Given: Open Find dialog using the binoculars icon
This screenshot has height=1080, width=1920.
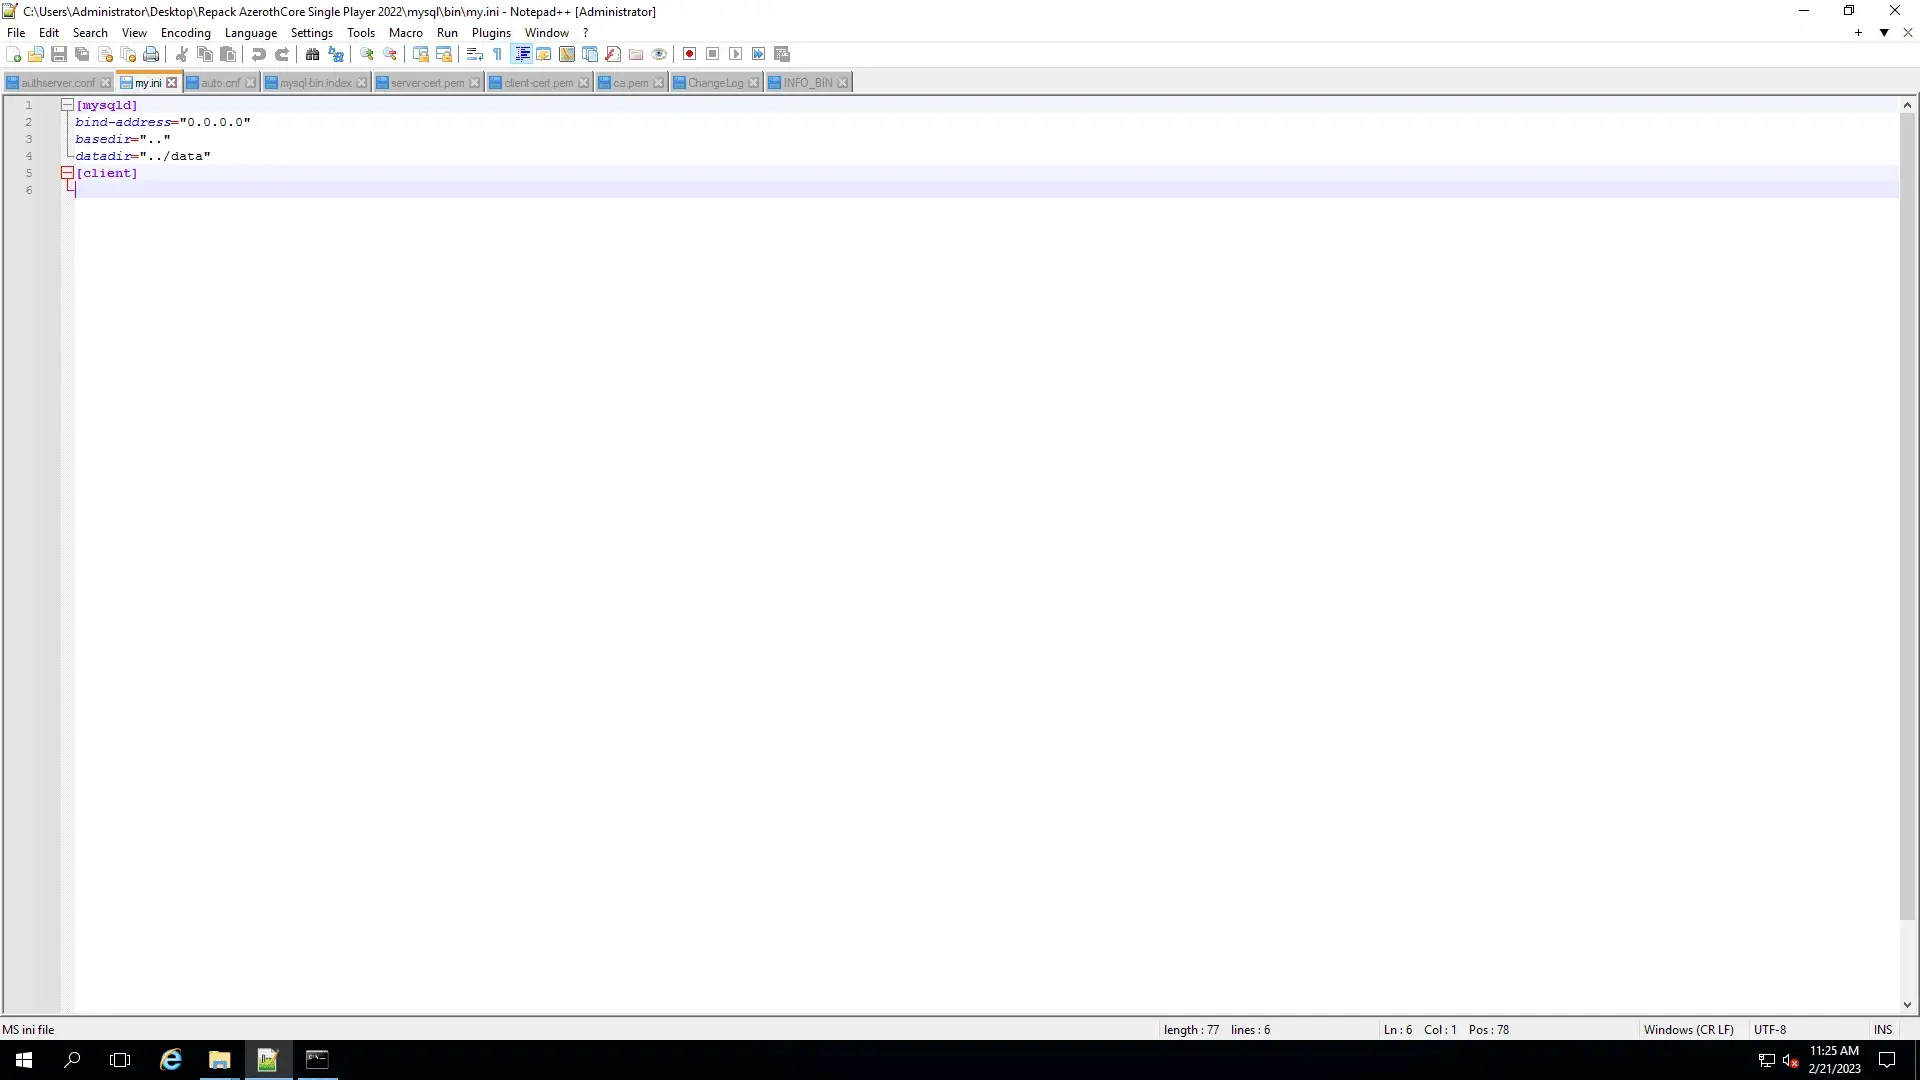Looking at the screenshot, I should 313,54.
